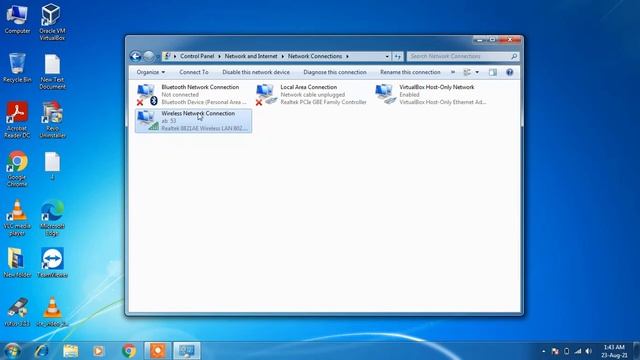Viewport: 640px width, 360px height.
Task: Click Diagnose this connection
Action: coord(335,72)
